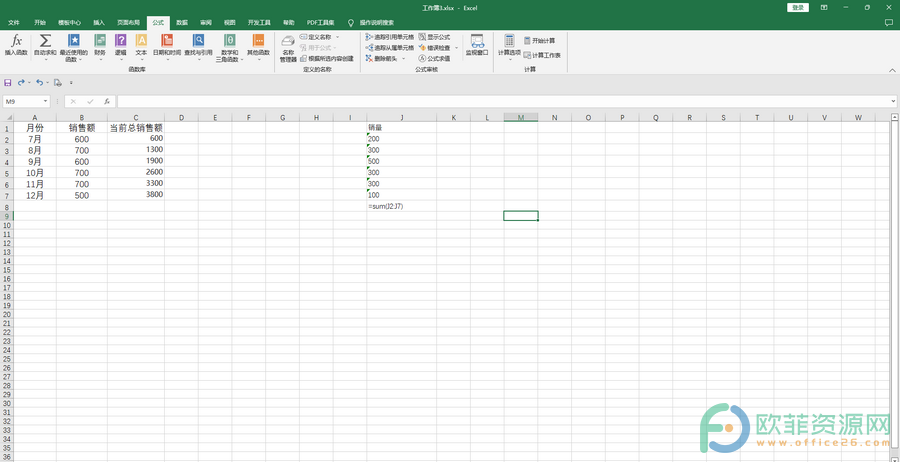Expand the Name Box dropdown arrow
This screenshot has width=900, height=462.
(x=45, y=102)
